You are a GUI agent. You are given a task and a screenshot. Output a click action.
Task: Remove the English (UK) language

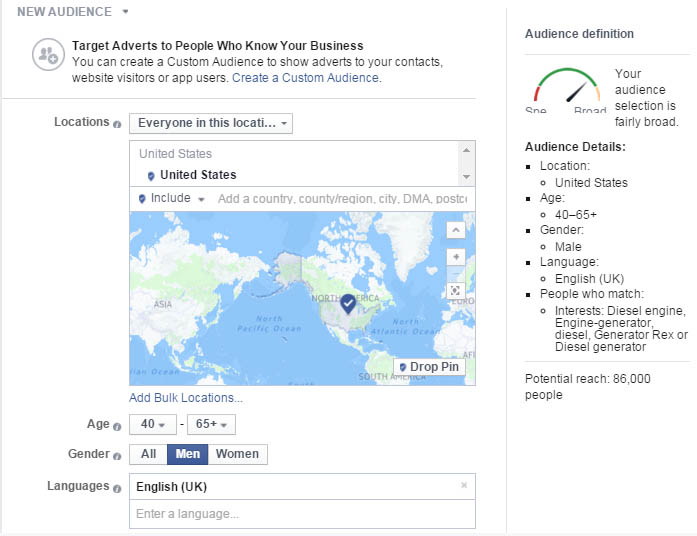pyautogui.click(x=463, y=486)
